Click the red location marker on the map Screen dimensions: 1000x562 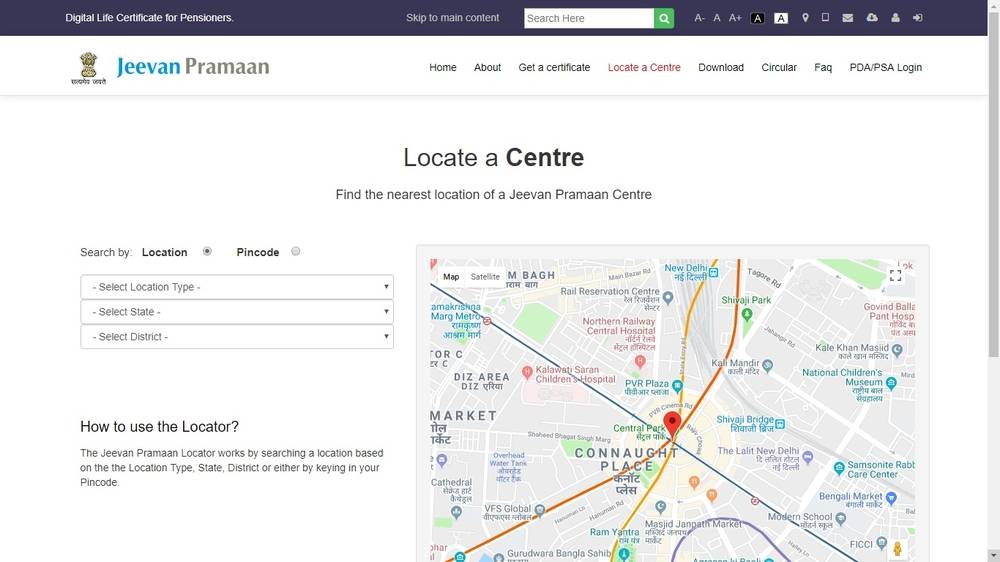point(672,424)
